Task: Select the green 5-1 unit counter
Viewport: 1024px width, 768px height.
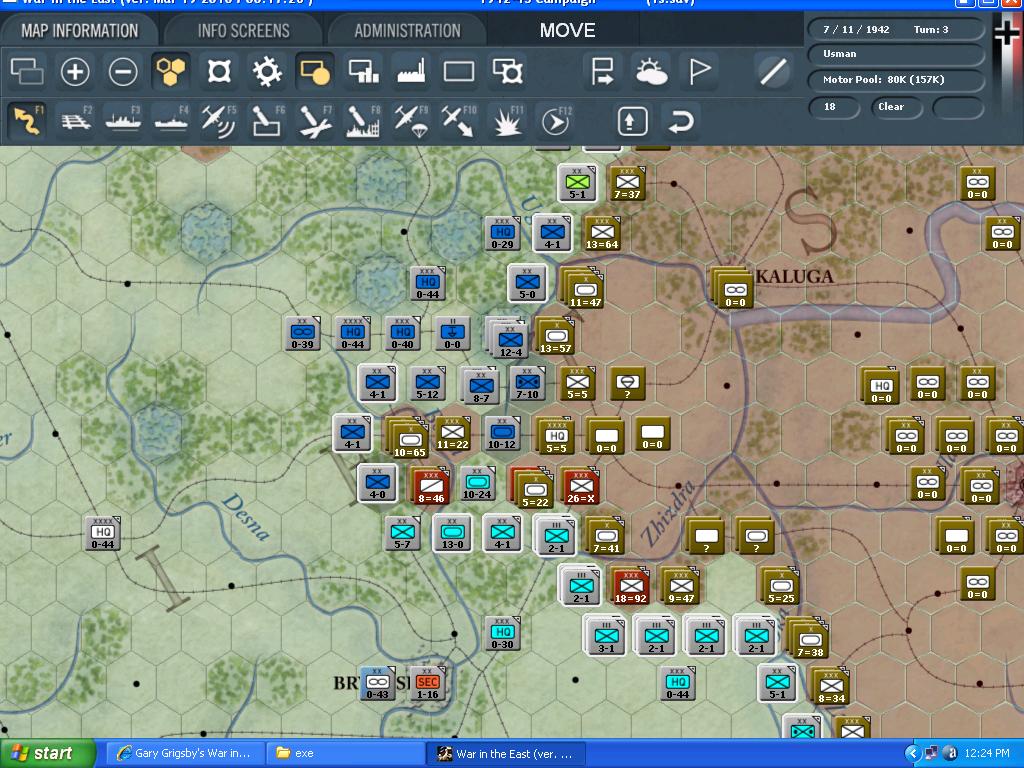Action: (577, 184)
